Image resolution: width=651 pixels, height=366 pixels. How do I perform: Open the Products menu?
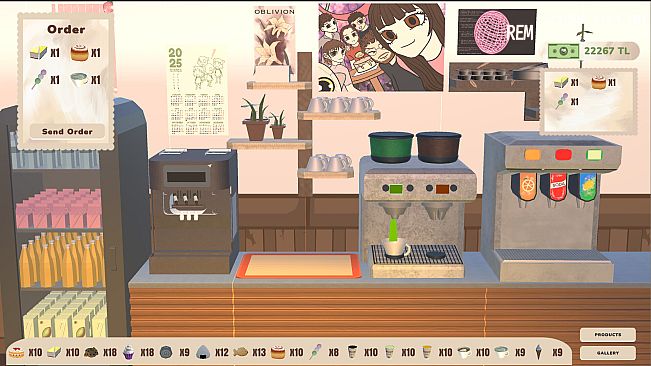pyautogui.click(x=608, y=334)
